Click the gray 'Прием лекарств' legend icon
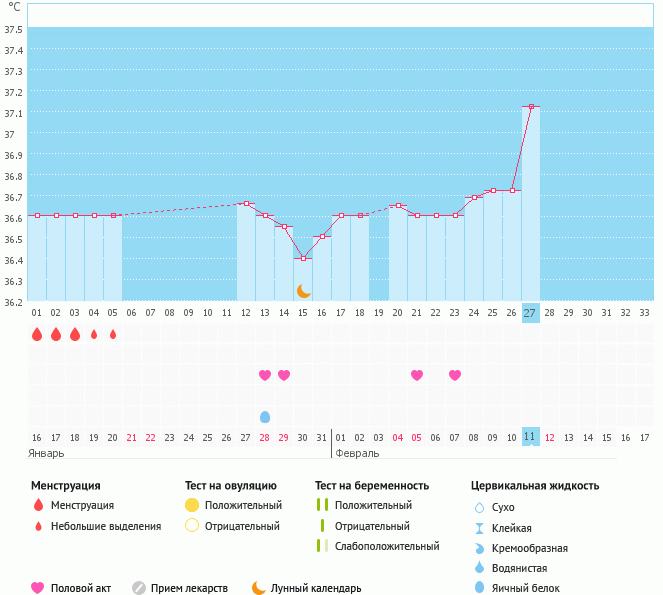663x595 pixels. 139,588
